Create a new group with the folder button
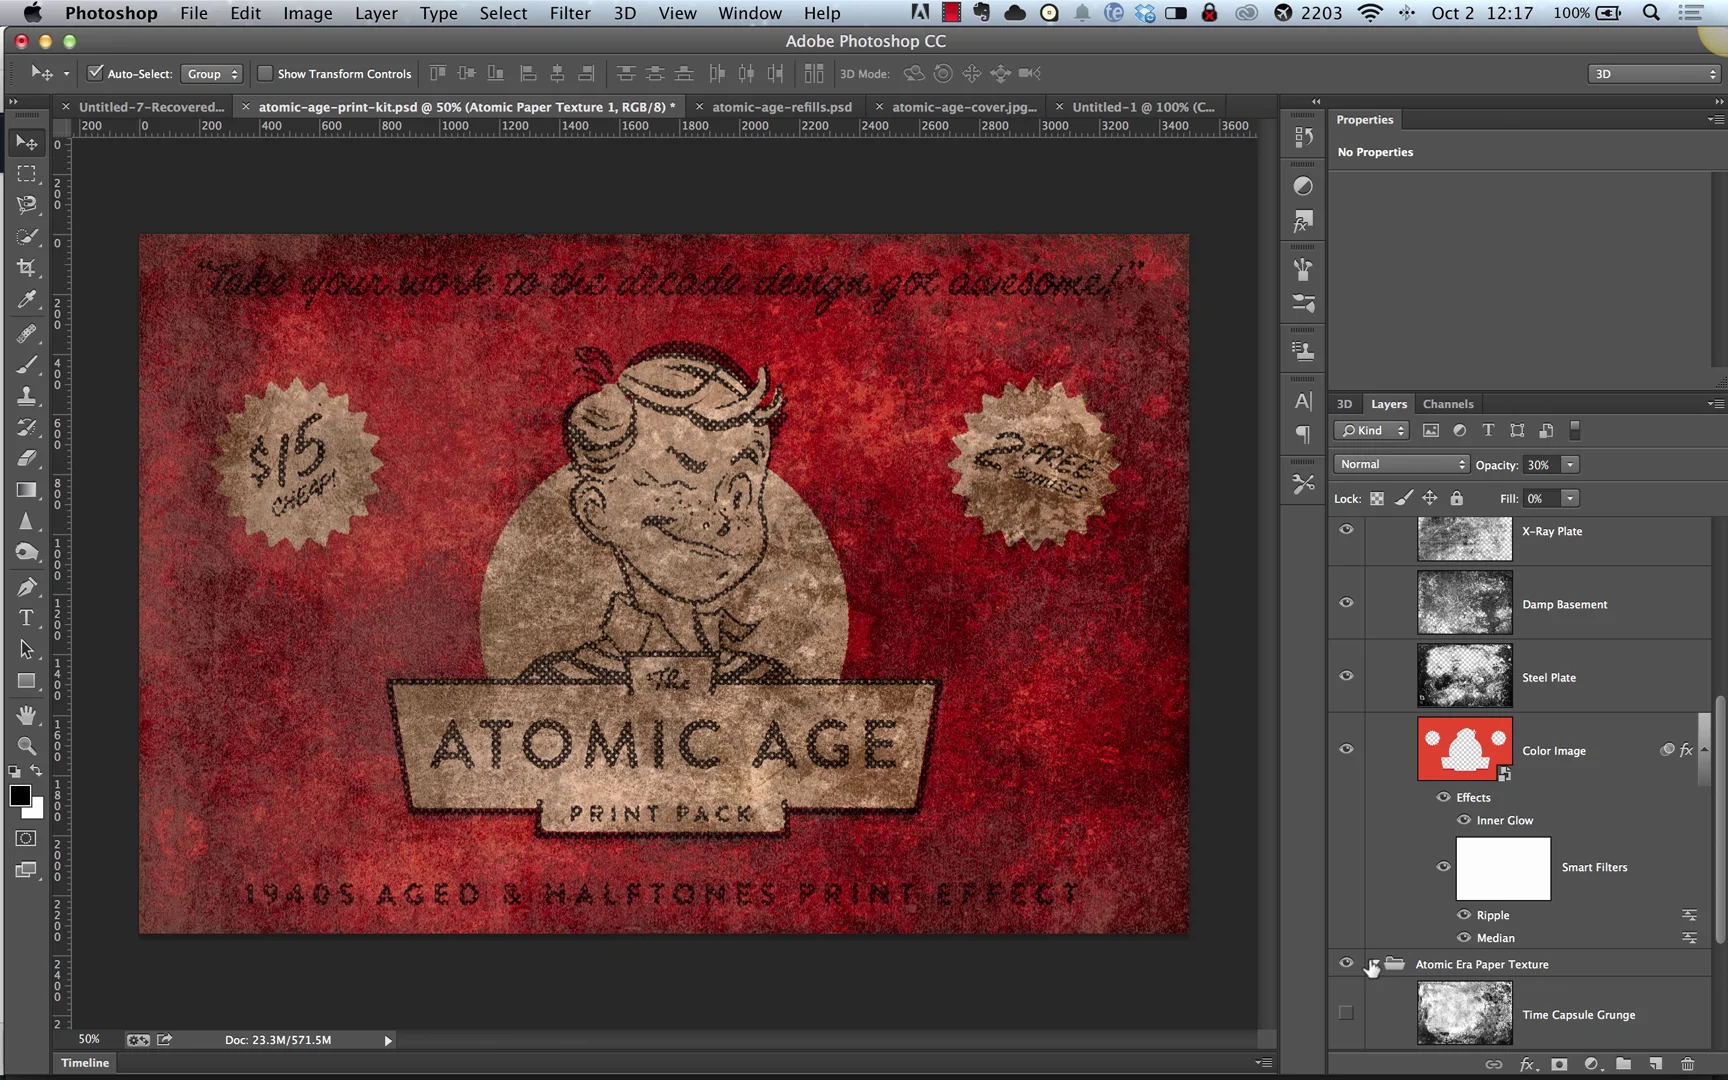This screenshot has height=1080, width=1728. tap(1624, 1064)
